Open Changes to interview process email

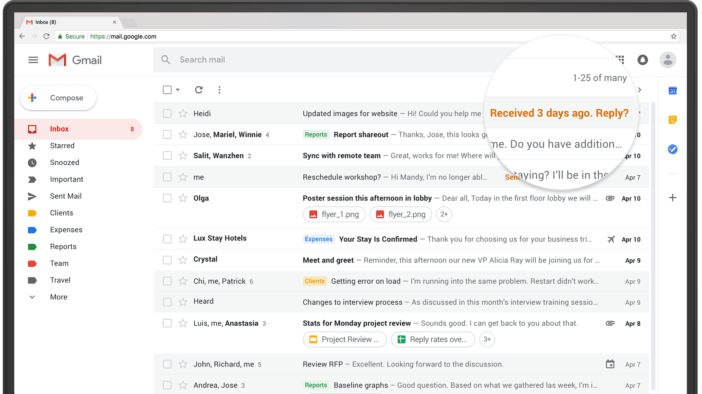(402, 302)
